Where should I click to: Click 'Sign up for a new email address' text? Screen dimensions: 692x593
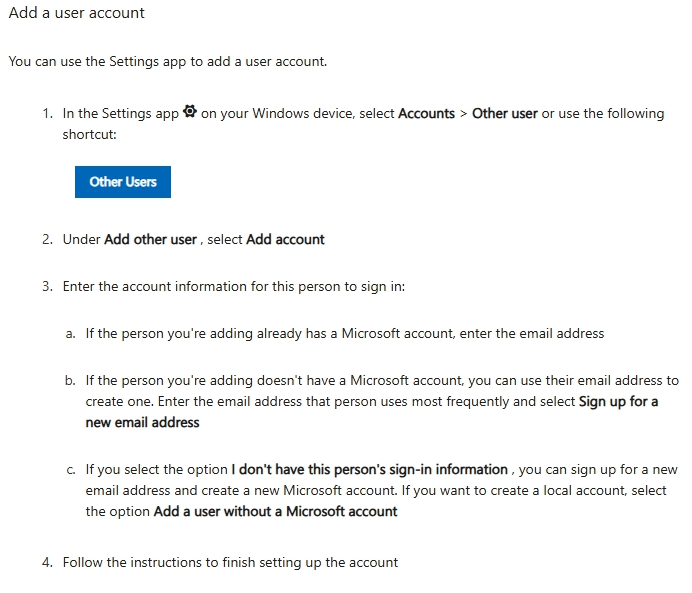click(x=372, y=412)
